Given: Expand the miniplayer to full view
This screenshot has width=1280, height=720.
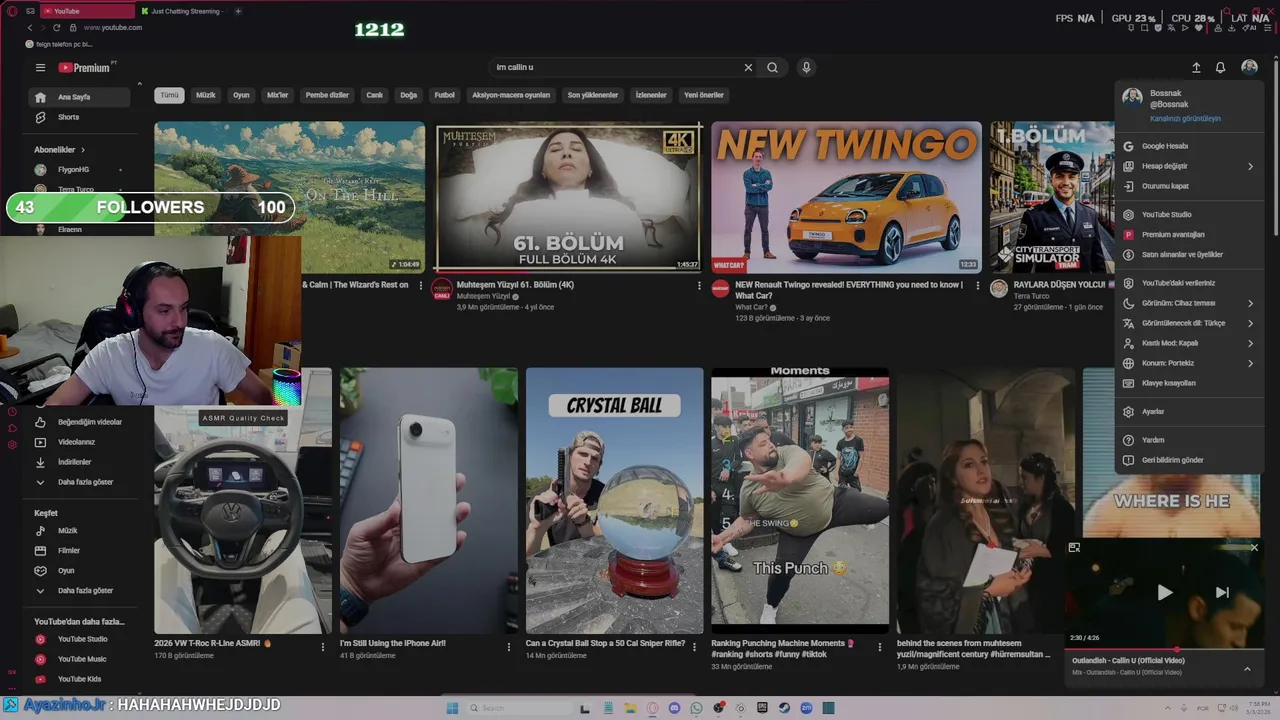Looking at the screenshot, I should coord(1074,548).
